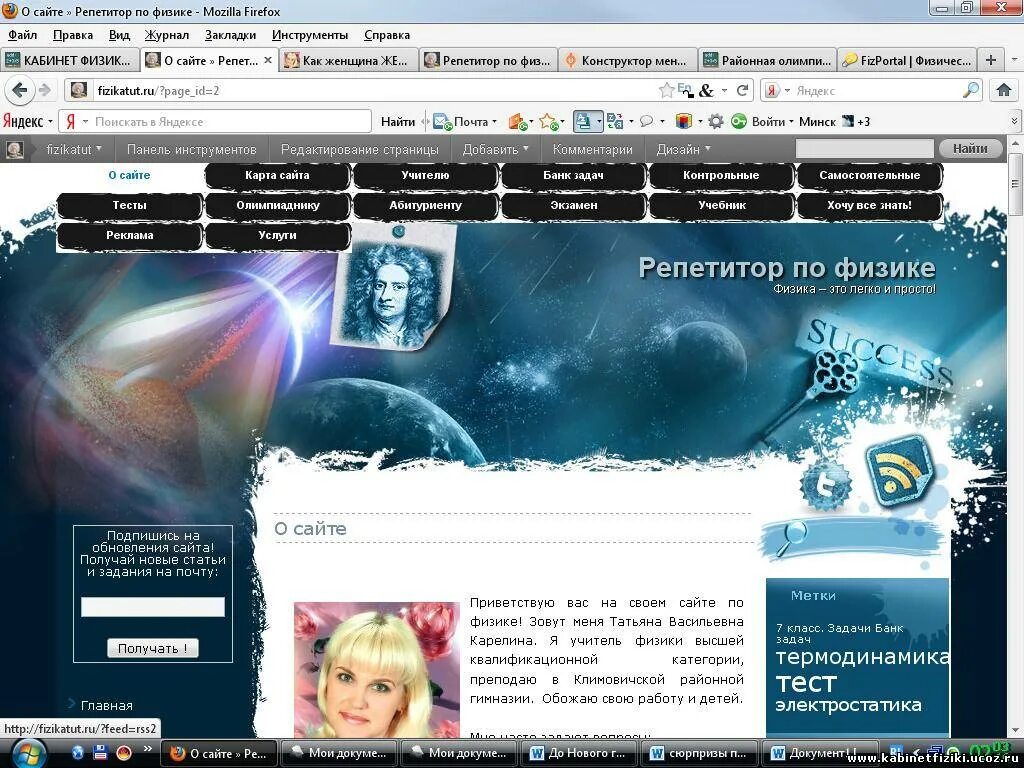Expand the Yandex toolbar overflow chevron
Screen dimensions: 1024x768
(x=1014, y=121)
